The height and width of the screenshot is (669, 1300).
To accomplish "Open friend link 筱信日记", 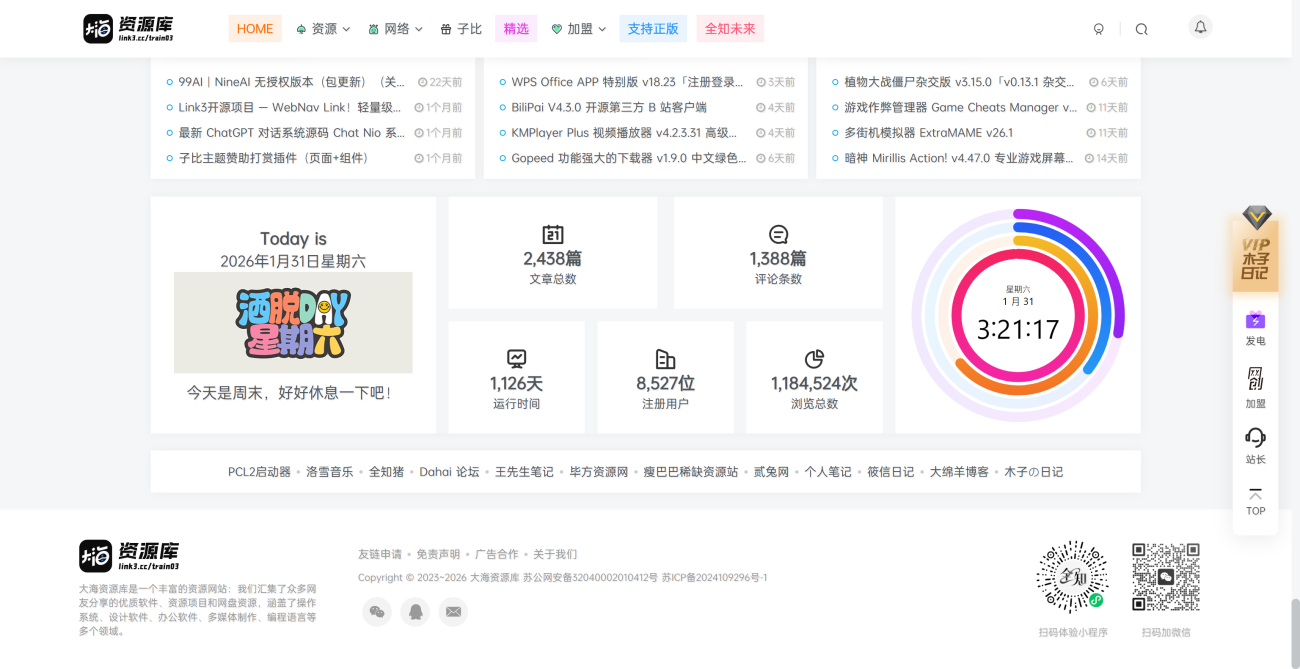I will click(x=890, y=472).
